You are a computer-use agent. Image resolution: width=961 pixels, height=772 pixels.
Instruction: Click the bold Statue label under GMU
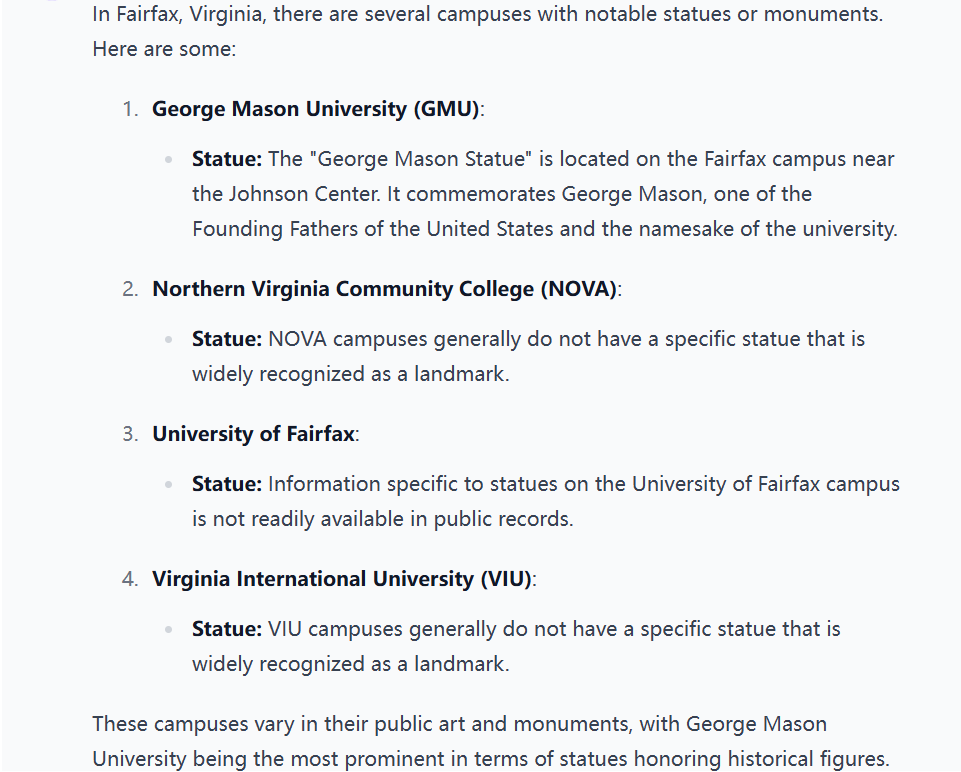(x=227, y=159)
